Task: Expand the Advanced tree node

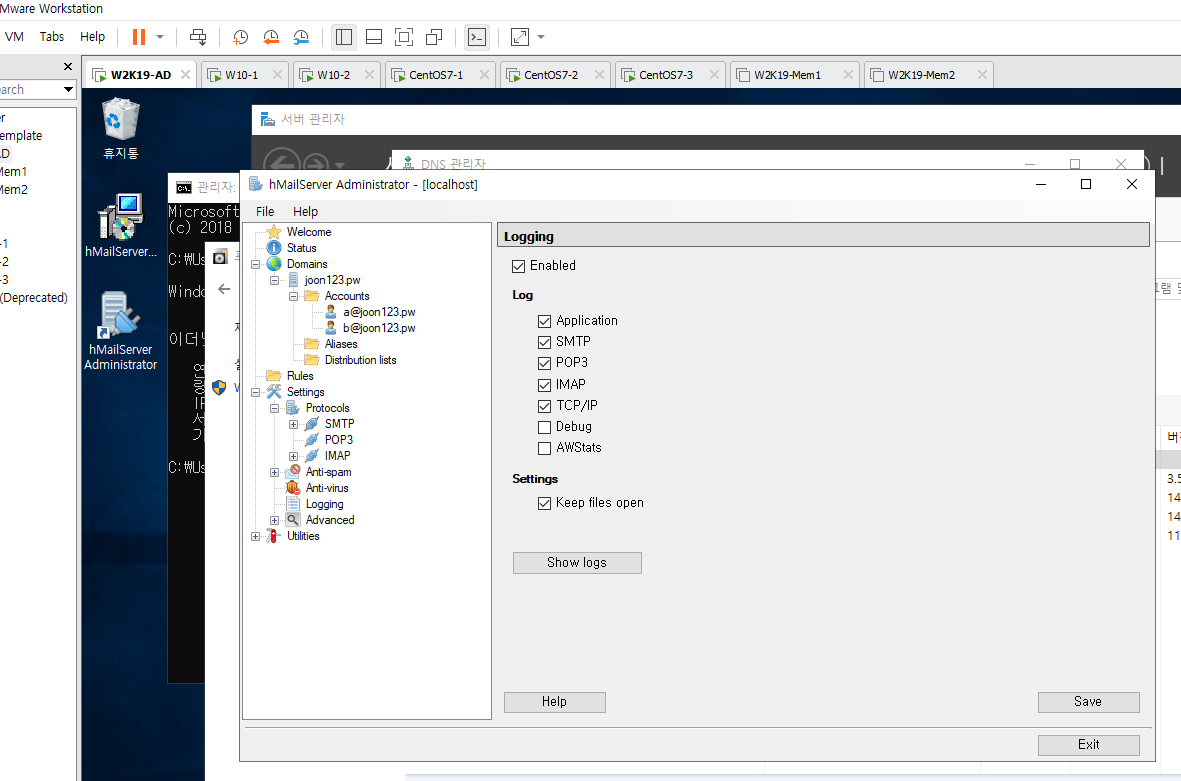Action: (x=274, y=520)
